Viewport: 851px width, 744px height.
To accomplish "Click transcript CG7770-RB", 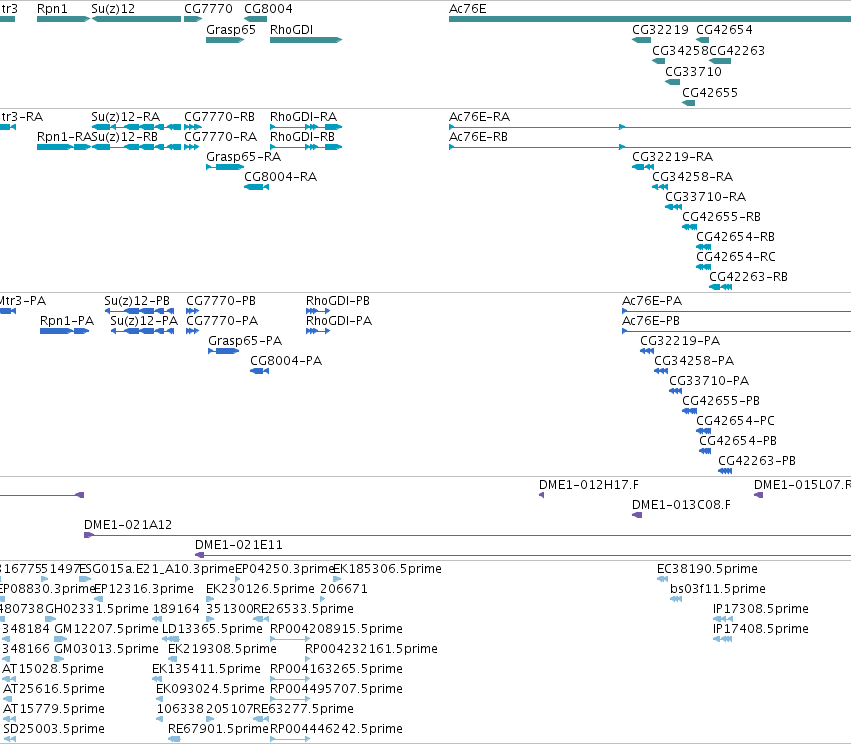I will [x=219, y=117].
